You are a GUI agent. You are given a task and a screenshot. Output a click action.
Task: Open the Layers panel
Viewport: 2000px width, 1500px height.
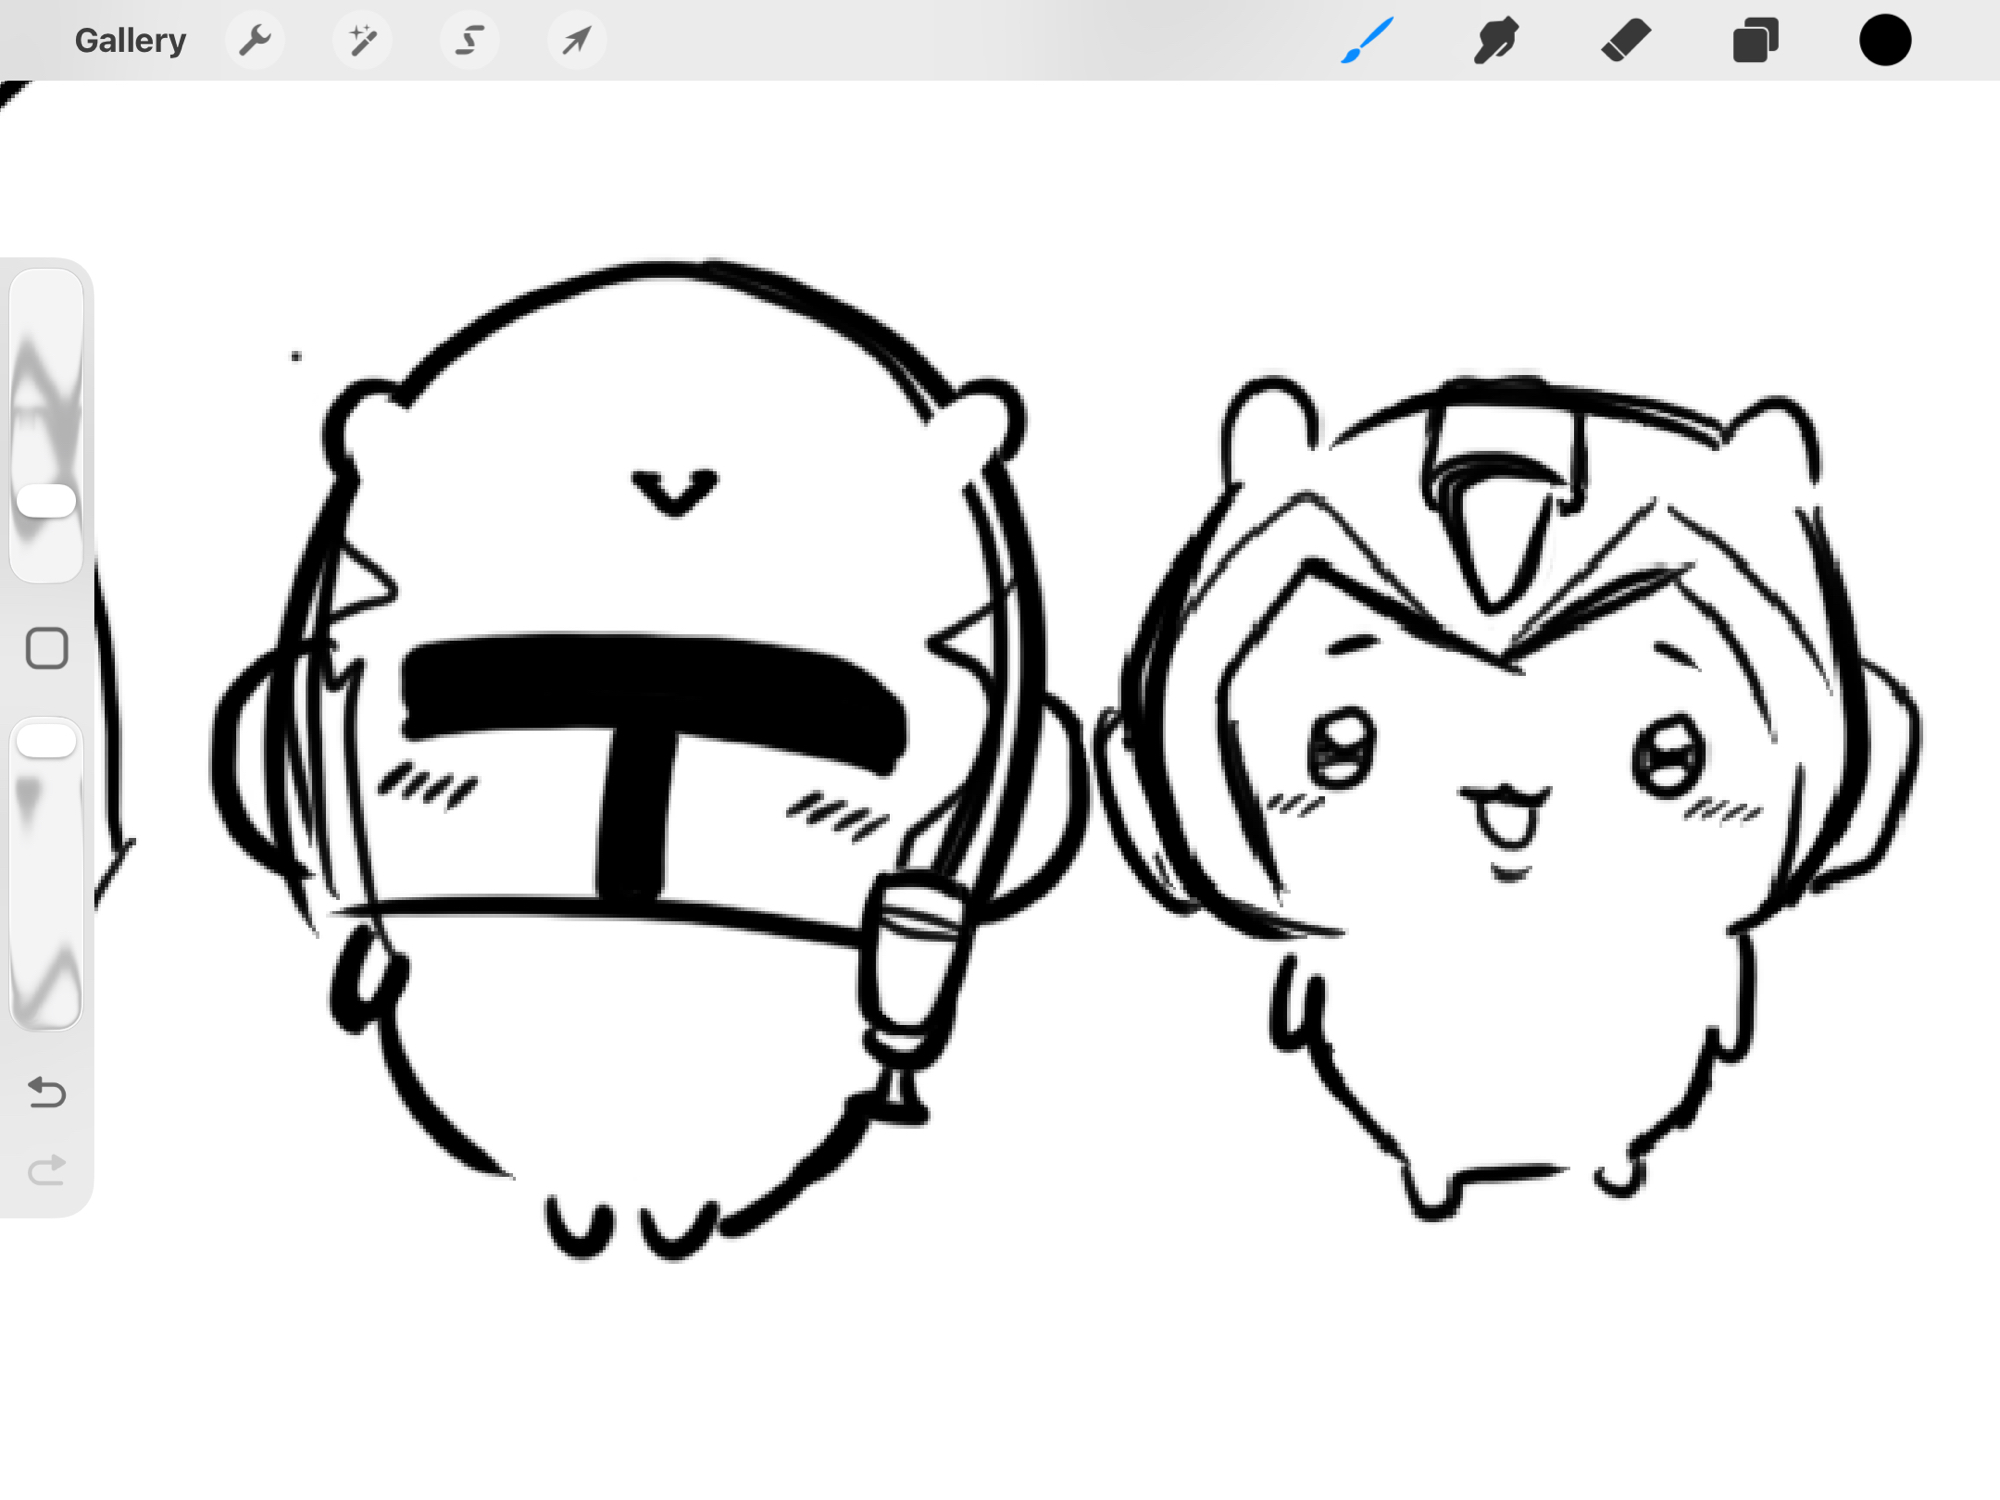tap(1755, 41)
